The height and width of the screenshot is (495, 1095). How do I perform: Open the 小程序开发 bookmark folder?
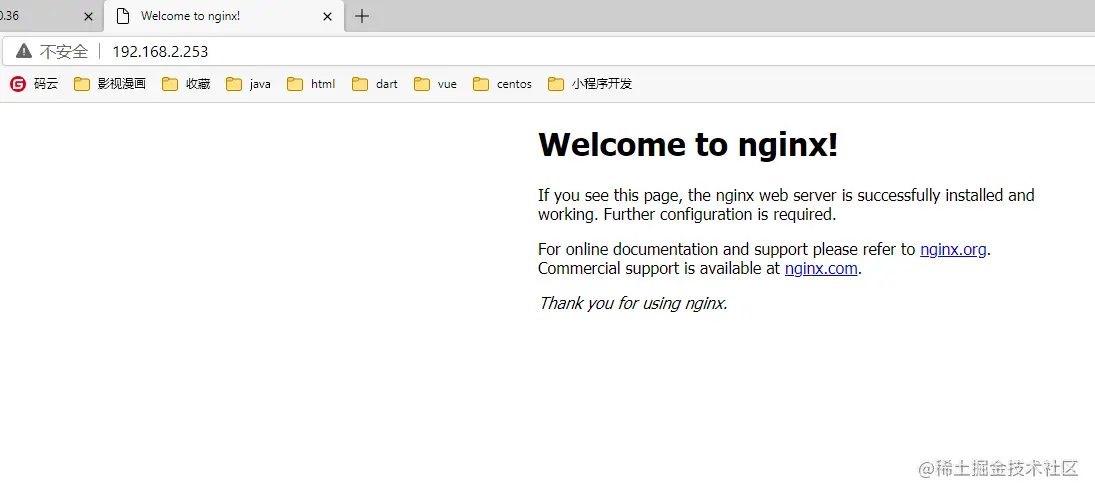click(590, 84)
